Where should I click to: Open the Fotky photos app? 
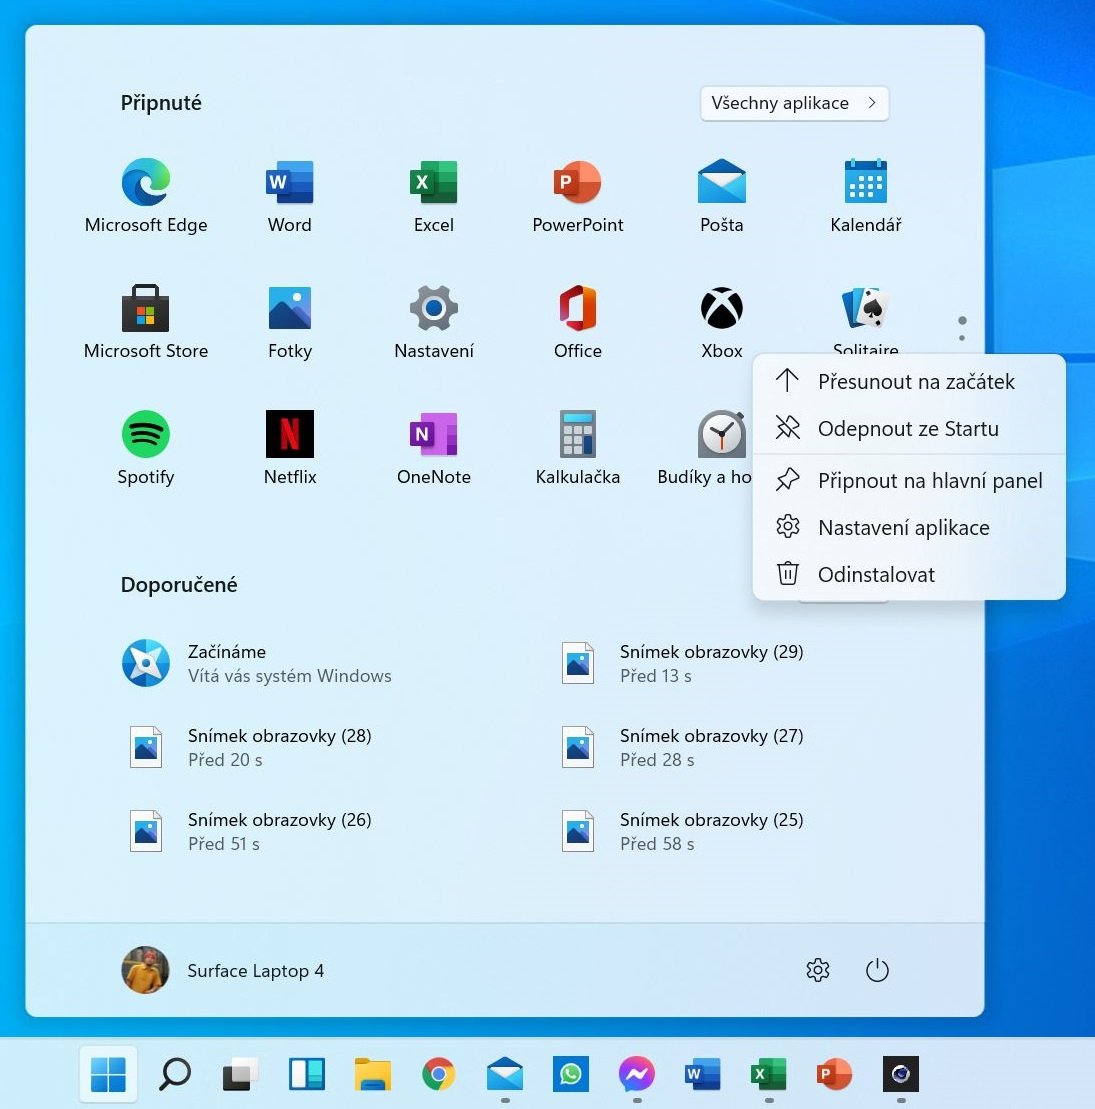tap(289, 322)
